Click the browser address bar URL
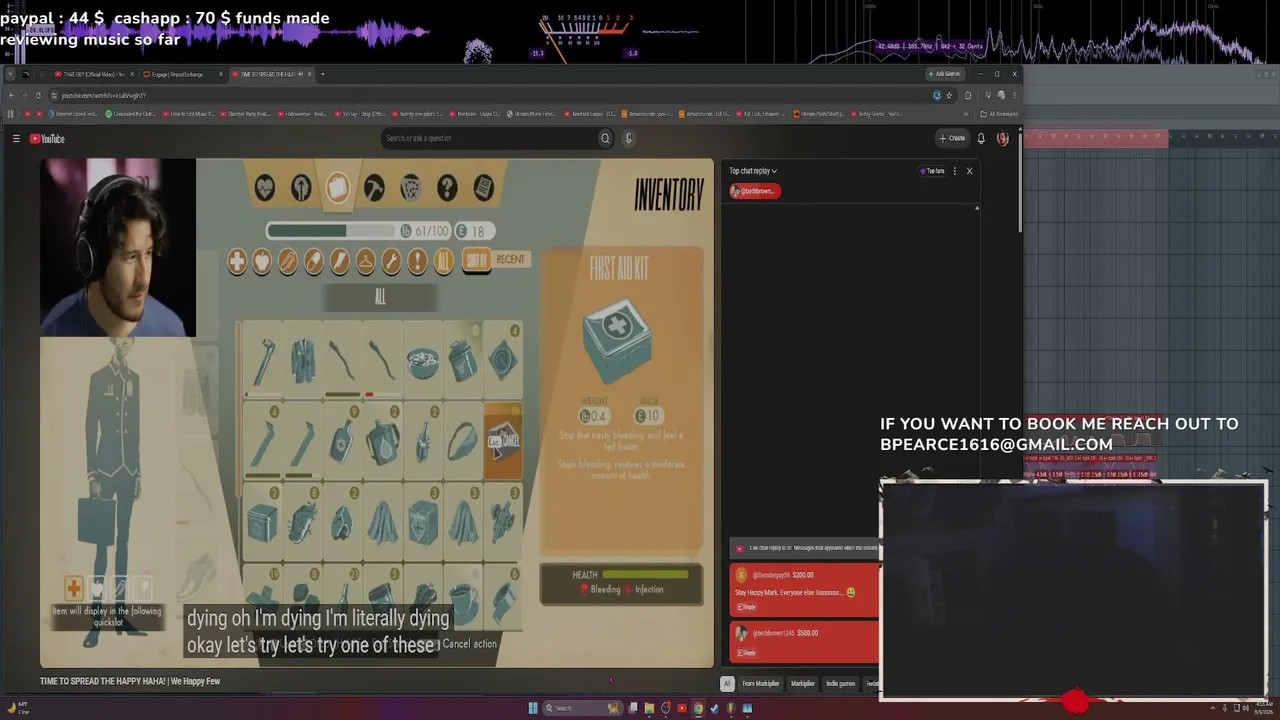Image resolution: width=1280 pixels, height=720 pixels. pos(104,95)
